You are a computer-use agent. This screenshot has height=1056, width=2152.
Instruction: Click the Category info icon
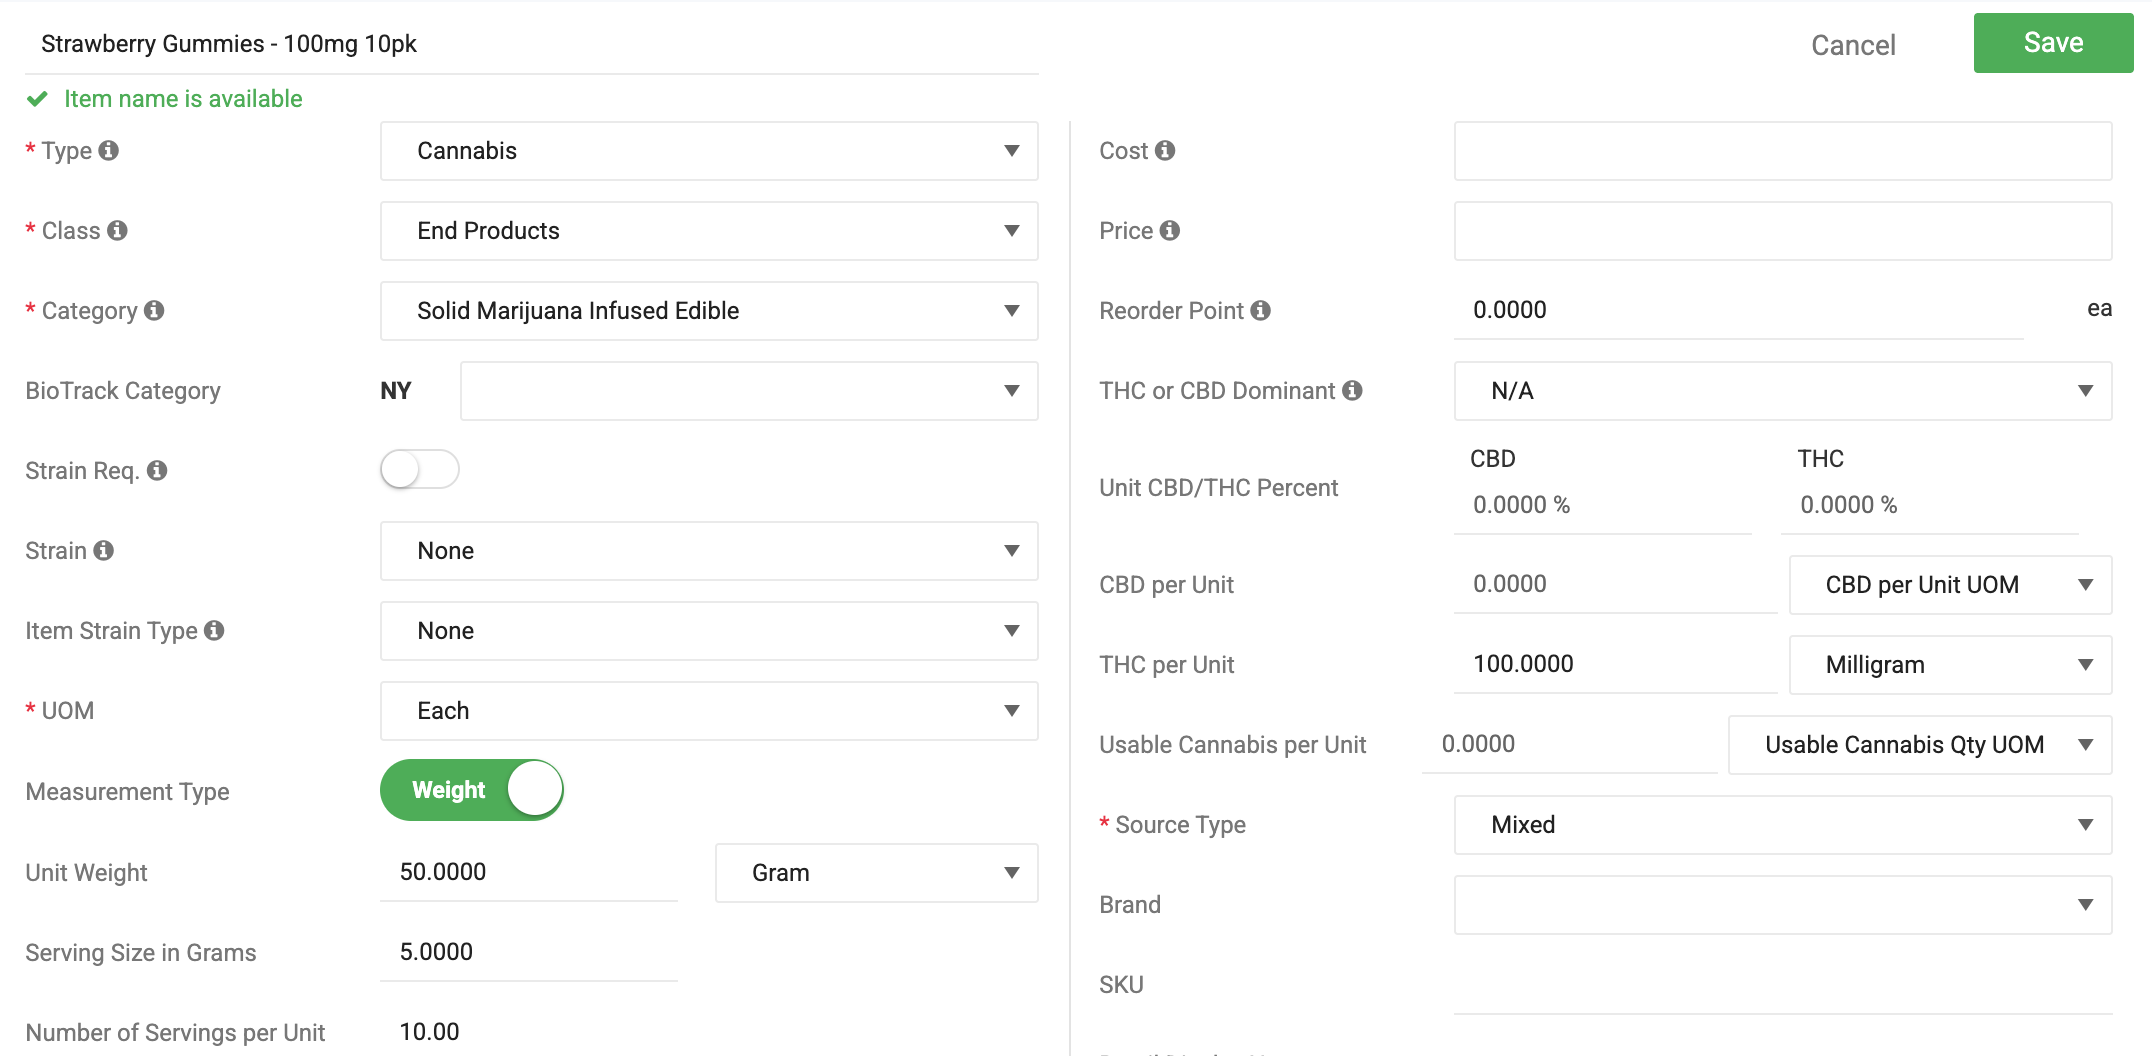tap(154, 310)
